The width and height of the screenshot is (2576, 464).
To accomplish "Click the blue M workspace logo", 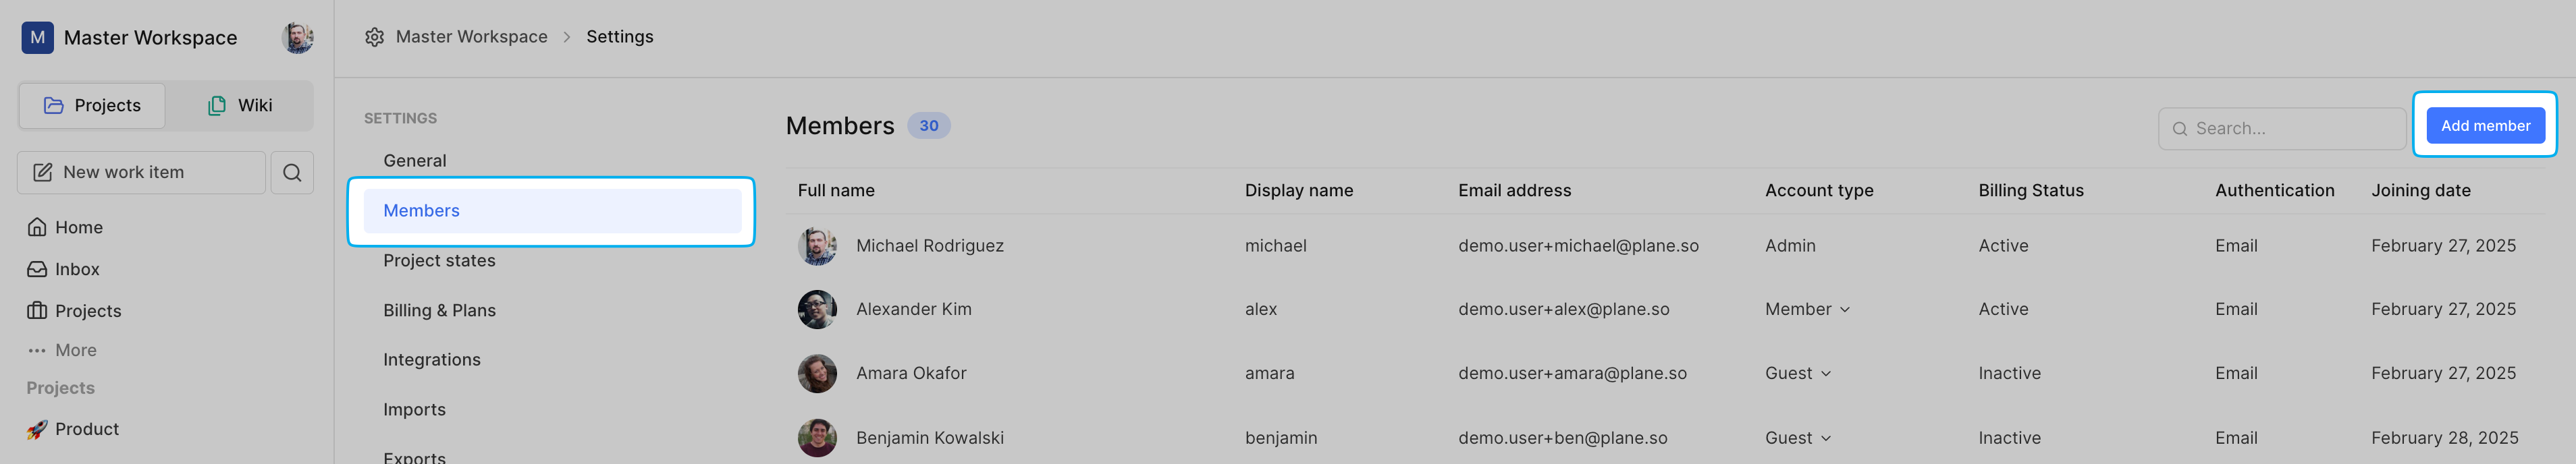I will [38, 38].
